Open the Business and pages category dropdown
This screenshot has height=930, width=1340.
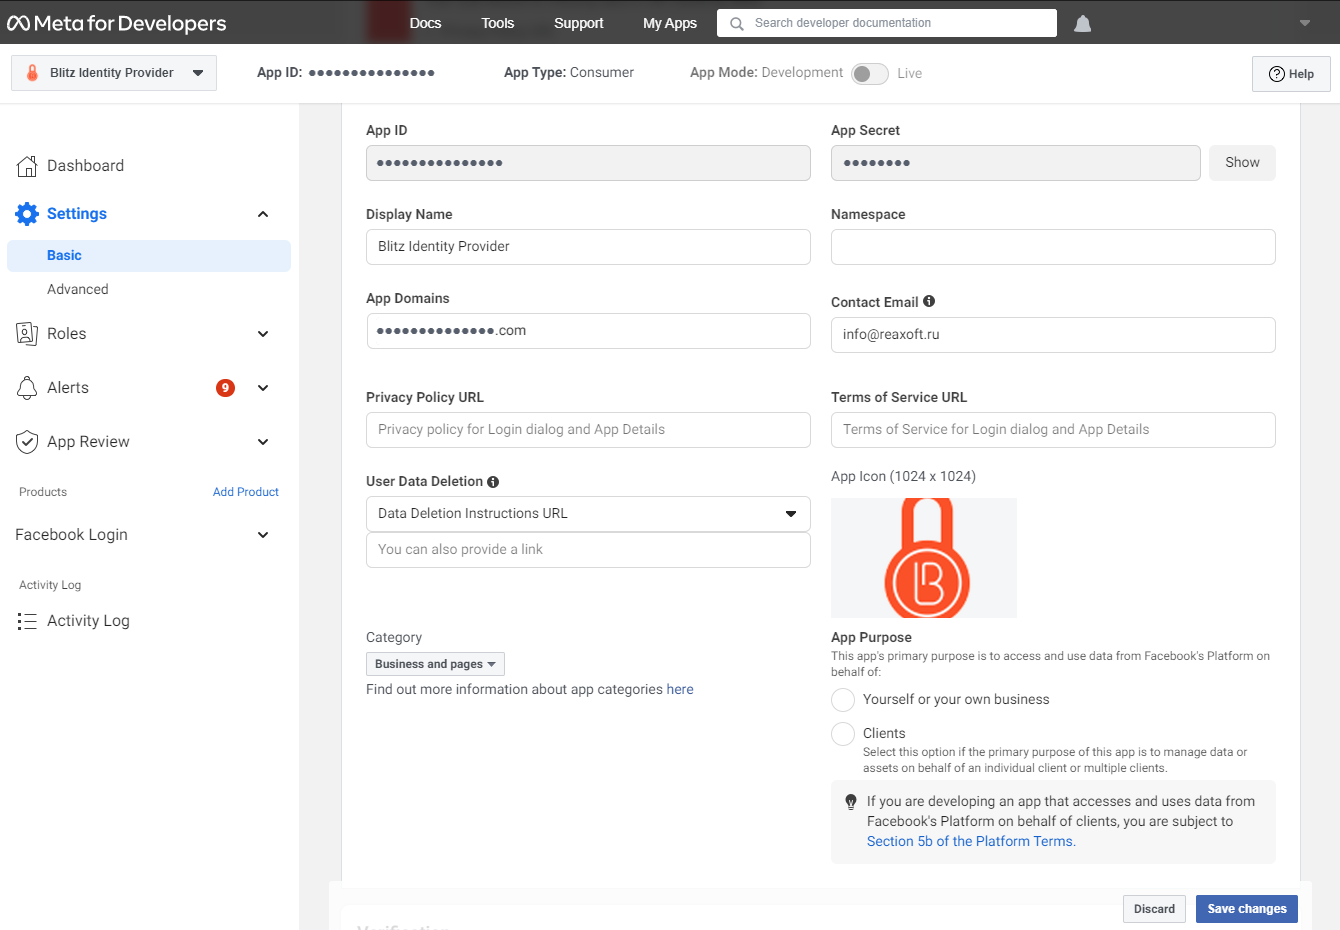(x=435, y=664)
